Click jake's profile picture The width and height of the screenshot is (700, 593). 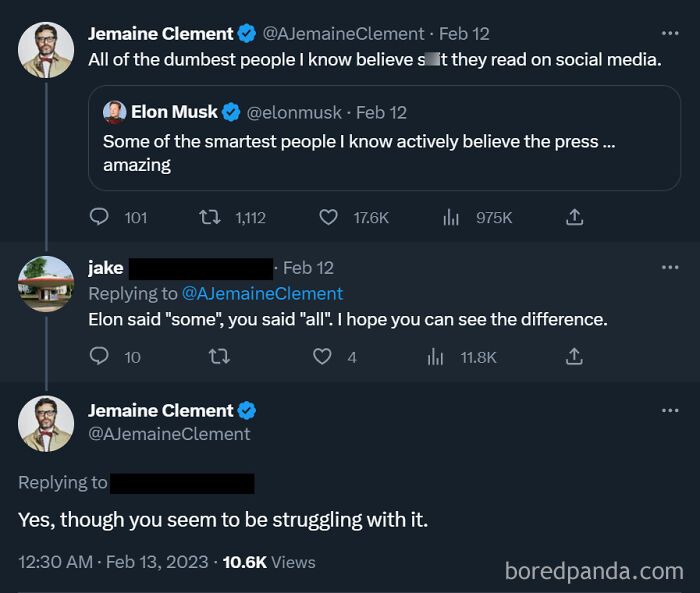[x=46, y=284]
